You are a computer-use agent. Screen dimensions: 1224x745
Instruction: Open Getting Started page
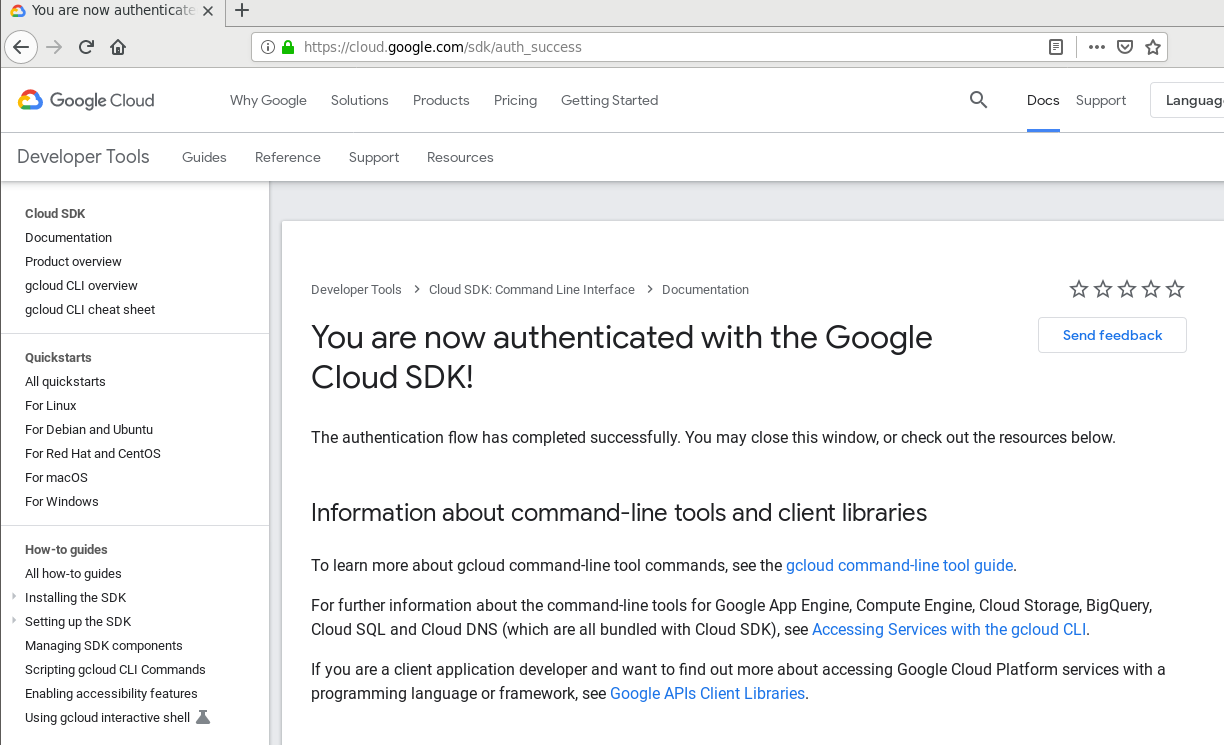pos(609,100)
